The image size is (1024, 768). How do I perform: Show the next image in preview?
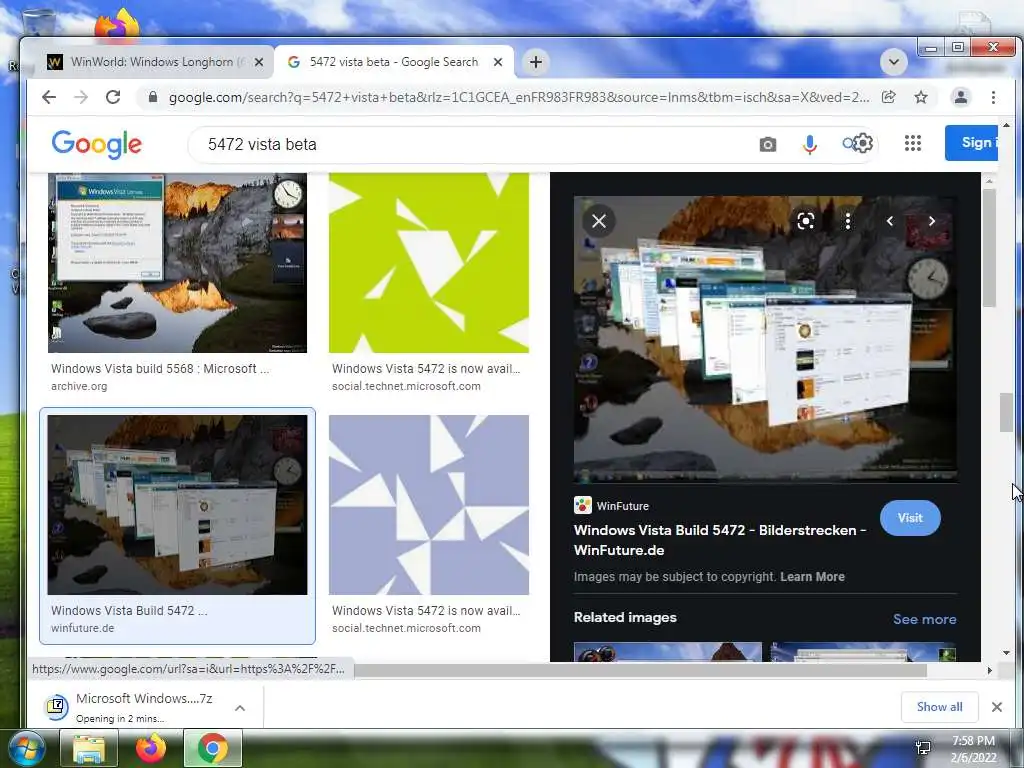point(932,221)
